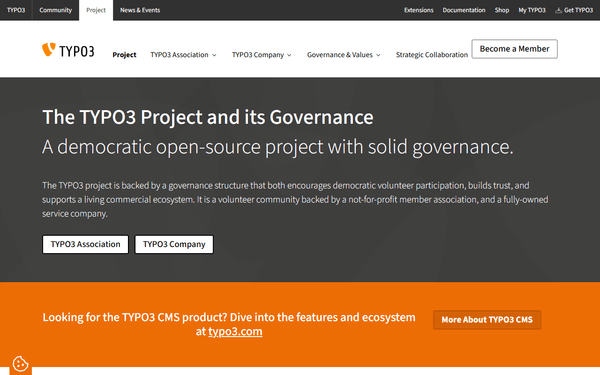Visit the Shop link
Viewport: 600px width, 375px height.
click(502, 10)
